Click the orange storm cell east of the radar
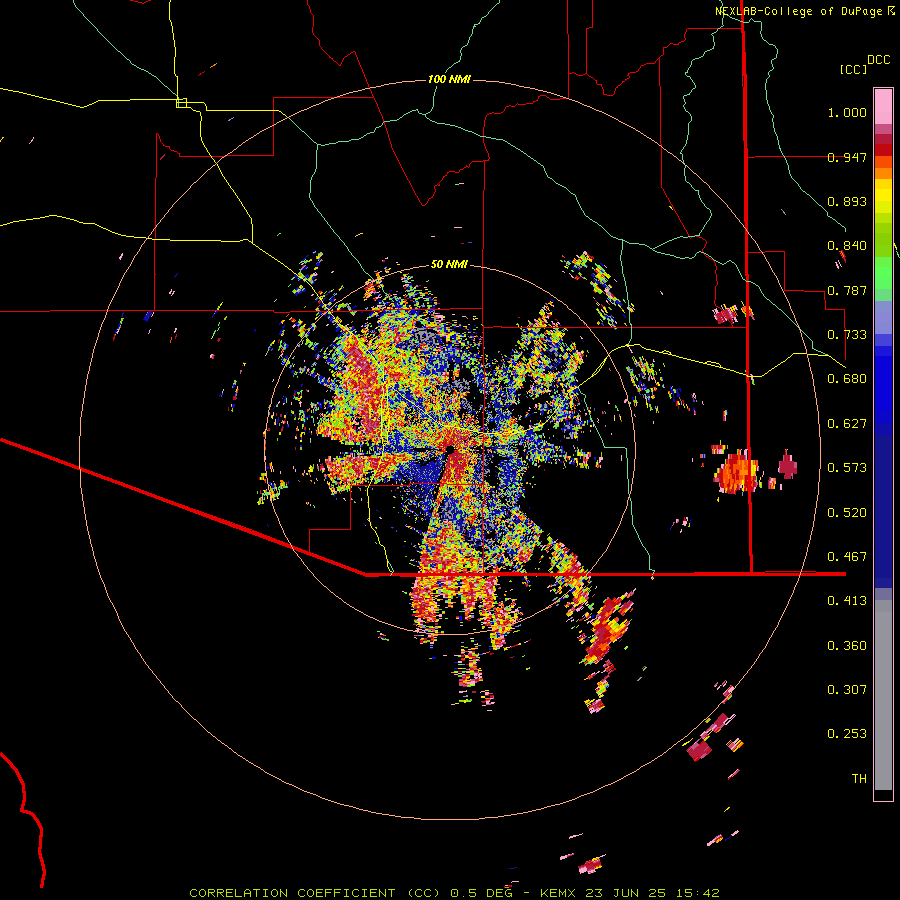This screenshot has width=900, height=900. coord(736,472)
